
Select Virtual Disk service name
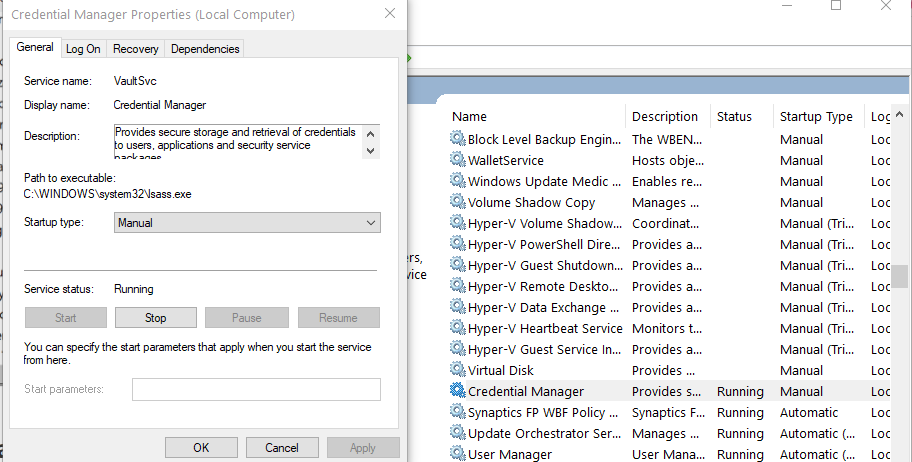(501, 370)
